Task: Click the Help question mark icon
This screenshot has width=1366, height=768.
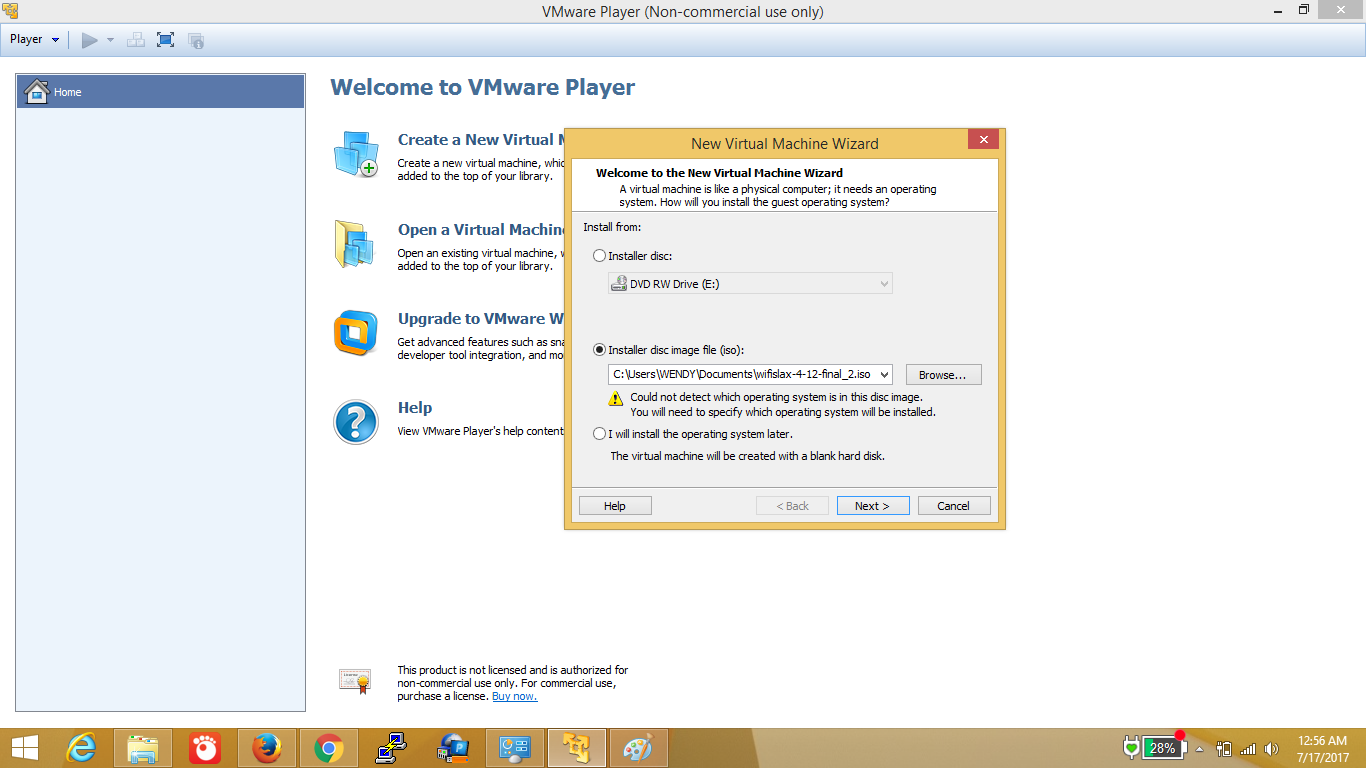Action: tap(356, 422)
